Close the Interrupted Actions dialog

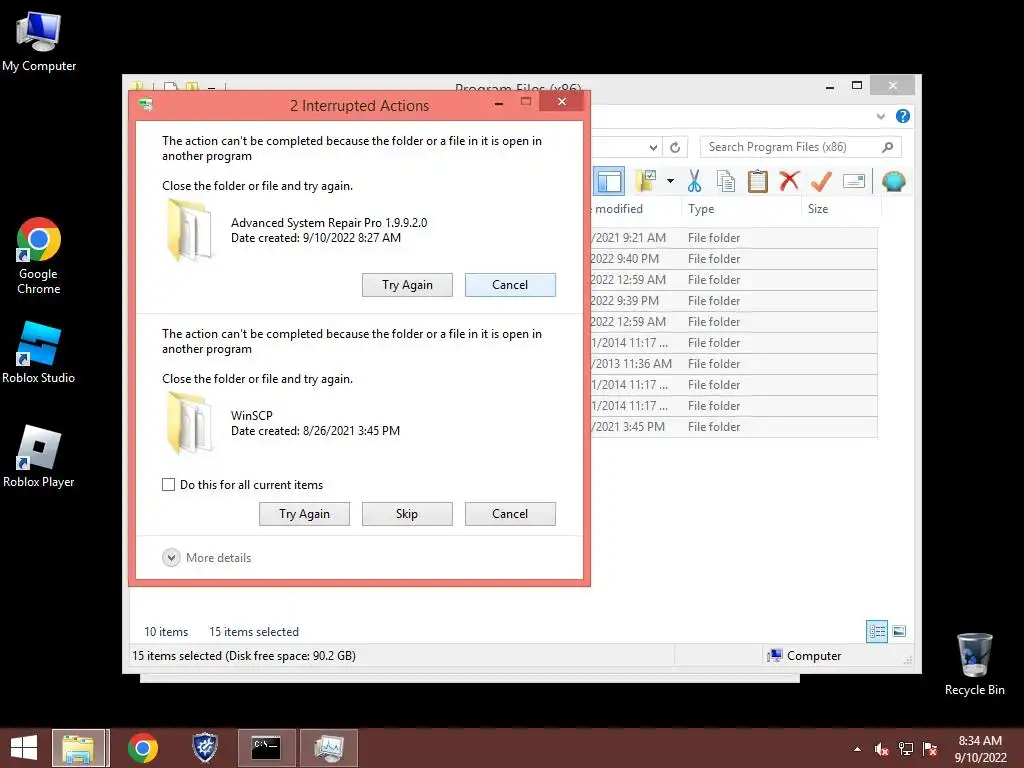click(x=562, y=102)
